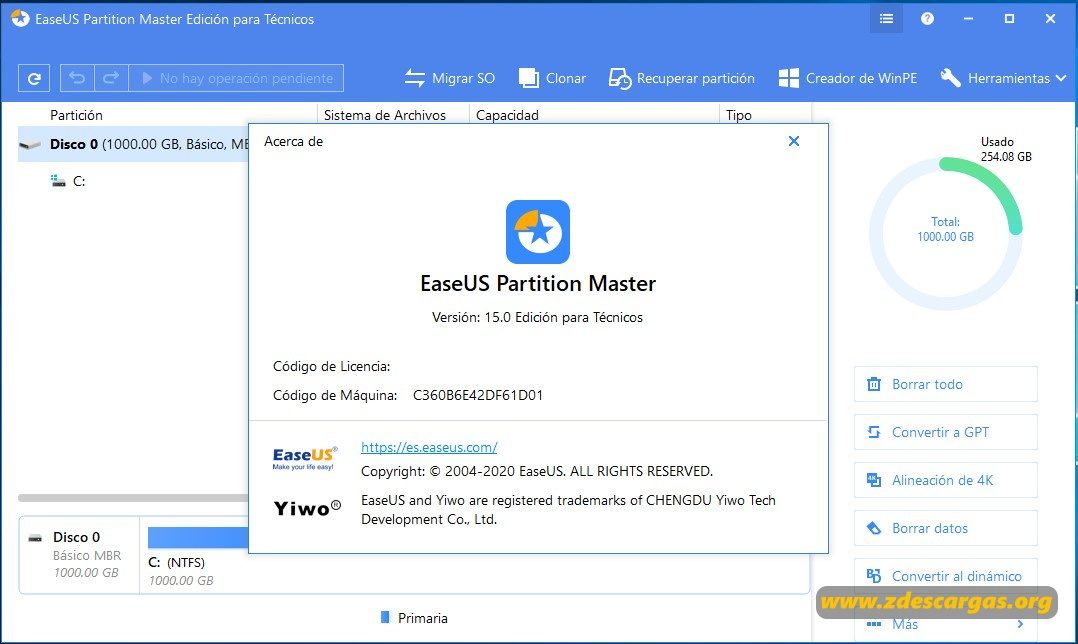Click Convertir a GPT action
Screen dimensions: 1078x644
(x=945, y=432)
